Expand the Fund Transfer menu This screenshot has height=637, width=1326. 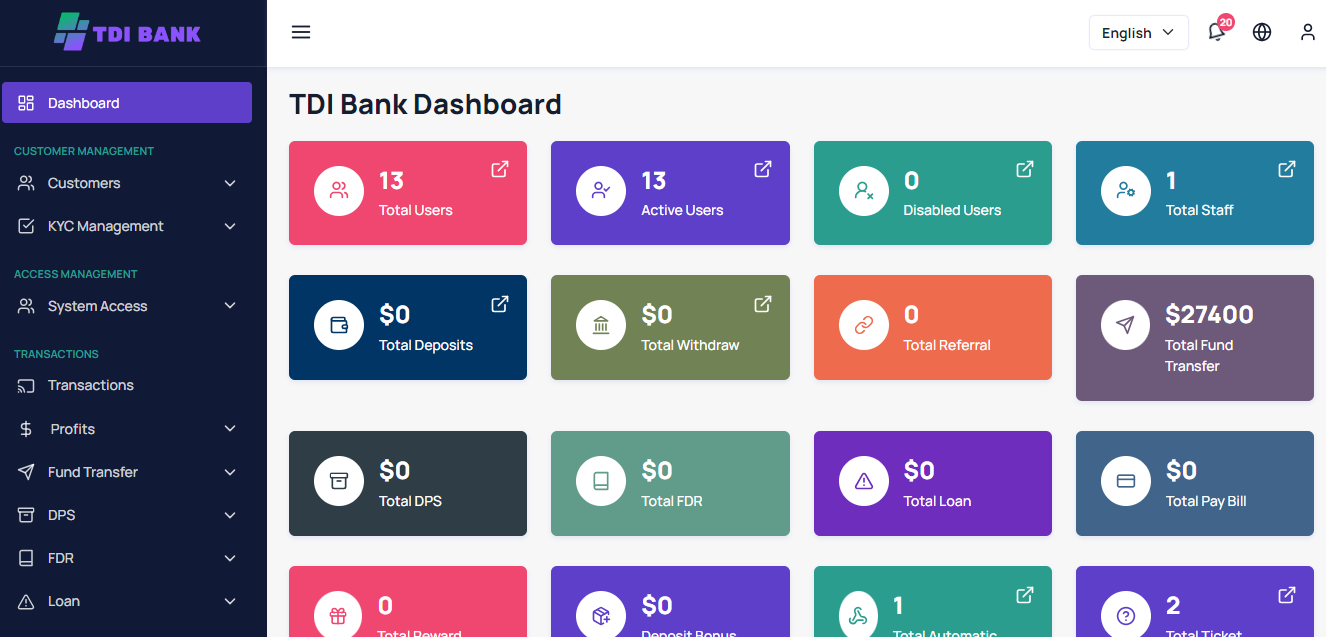point(127,472)
